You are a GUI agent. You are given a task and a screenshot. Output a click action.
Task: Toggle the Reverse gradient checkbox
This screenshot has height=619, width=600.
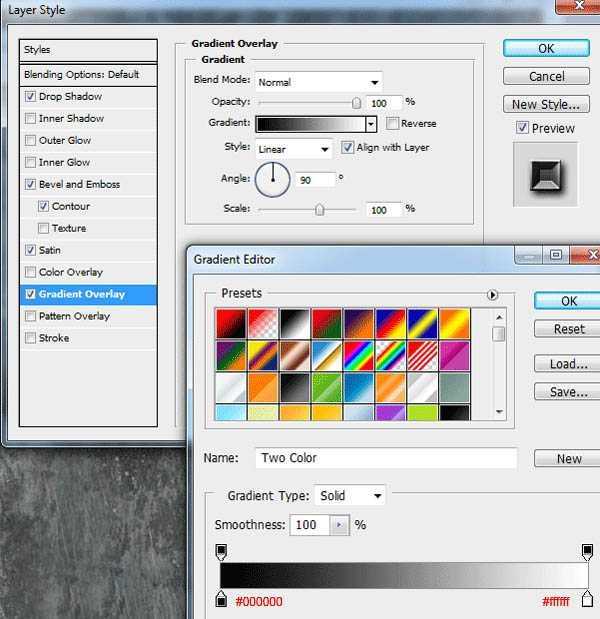(x=392, y=124)
